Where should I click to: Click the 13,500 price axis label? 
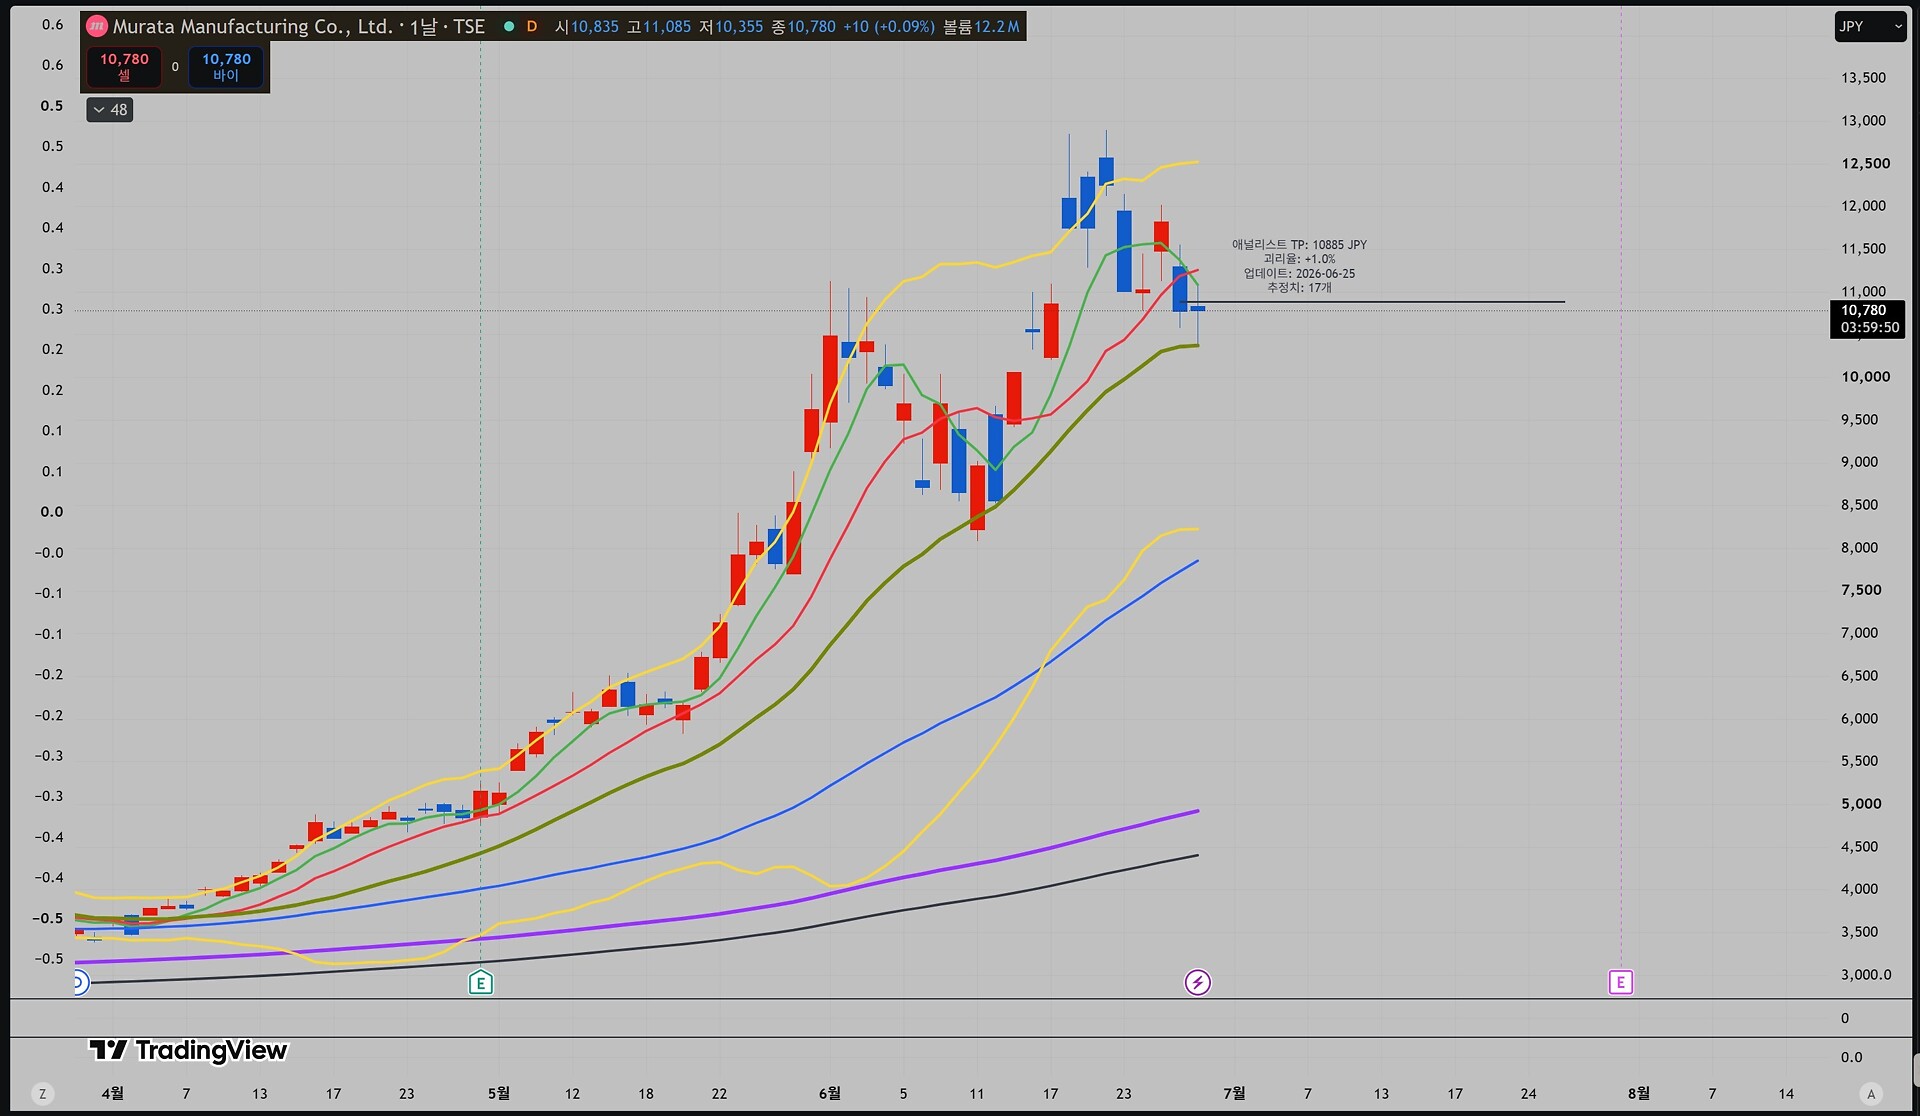click(1863, 78)
